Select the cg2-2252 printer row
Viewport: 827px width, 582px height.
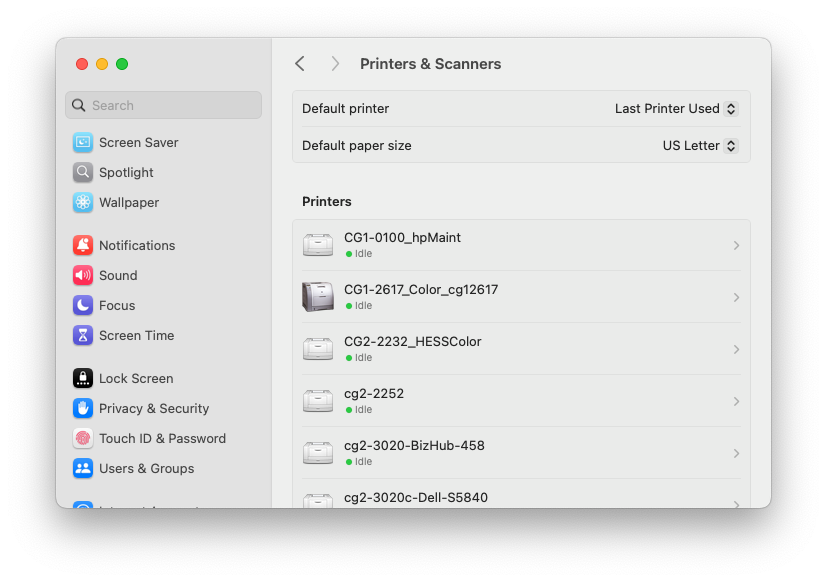(x=374, y=394)
